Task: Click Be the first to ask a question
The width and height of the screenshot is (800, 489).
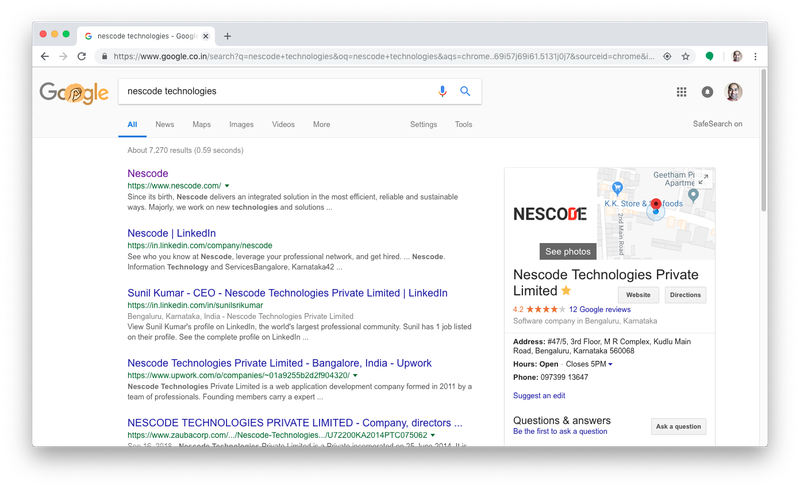Action: click(x=560, y=431)
